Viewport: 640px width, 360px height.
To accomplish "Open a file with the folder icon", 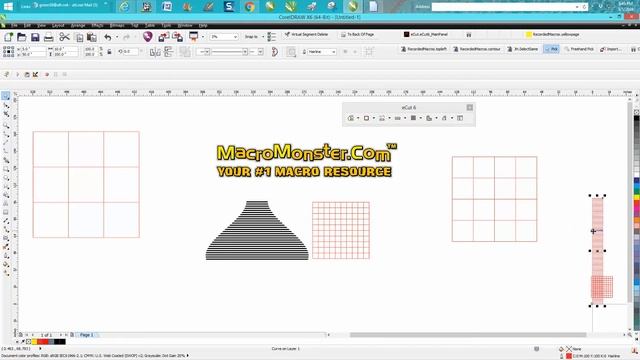I will tap(22, 37).
